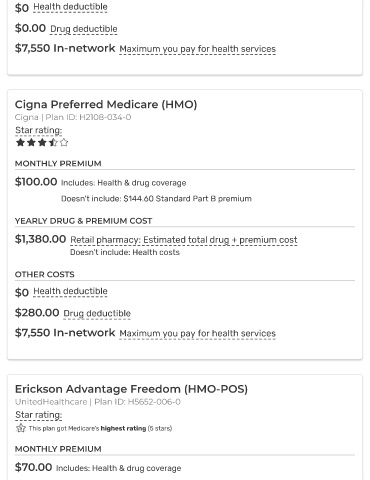This screenshot has height=480, width=370.
Task: Click the $100.00 monthly premium amount
Action: [x=36, y=182]
